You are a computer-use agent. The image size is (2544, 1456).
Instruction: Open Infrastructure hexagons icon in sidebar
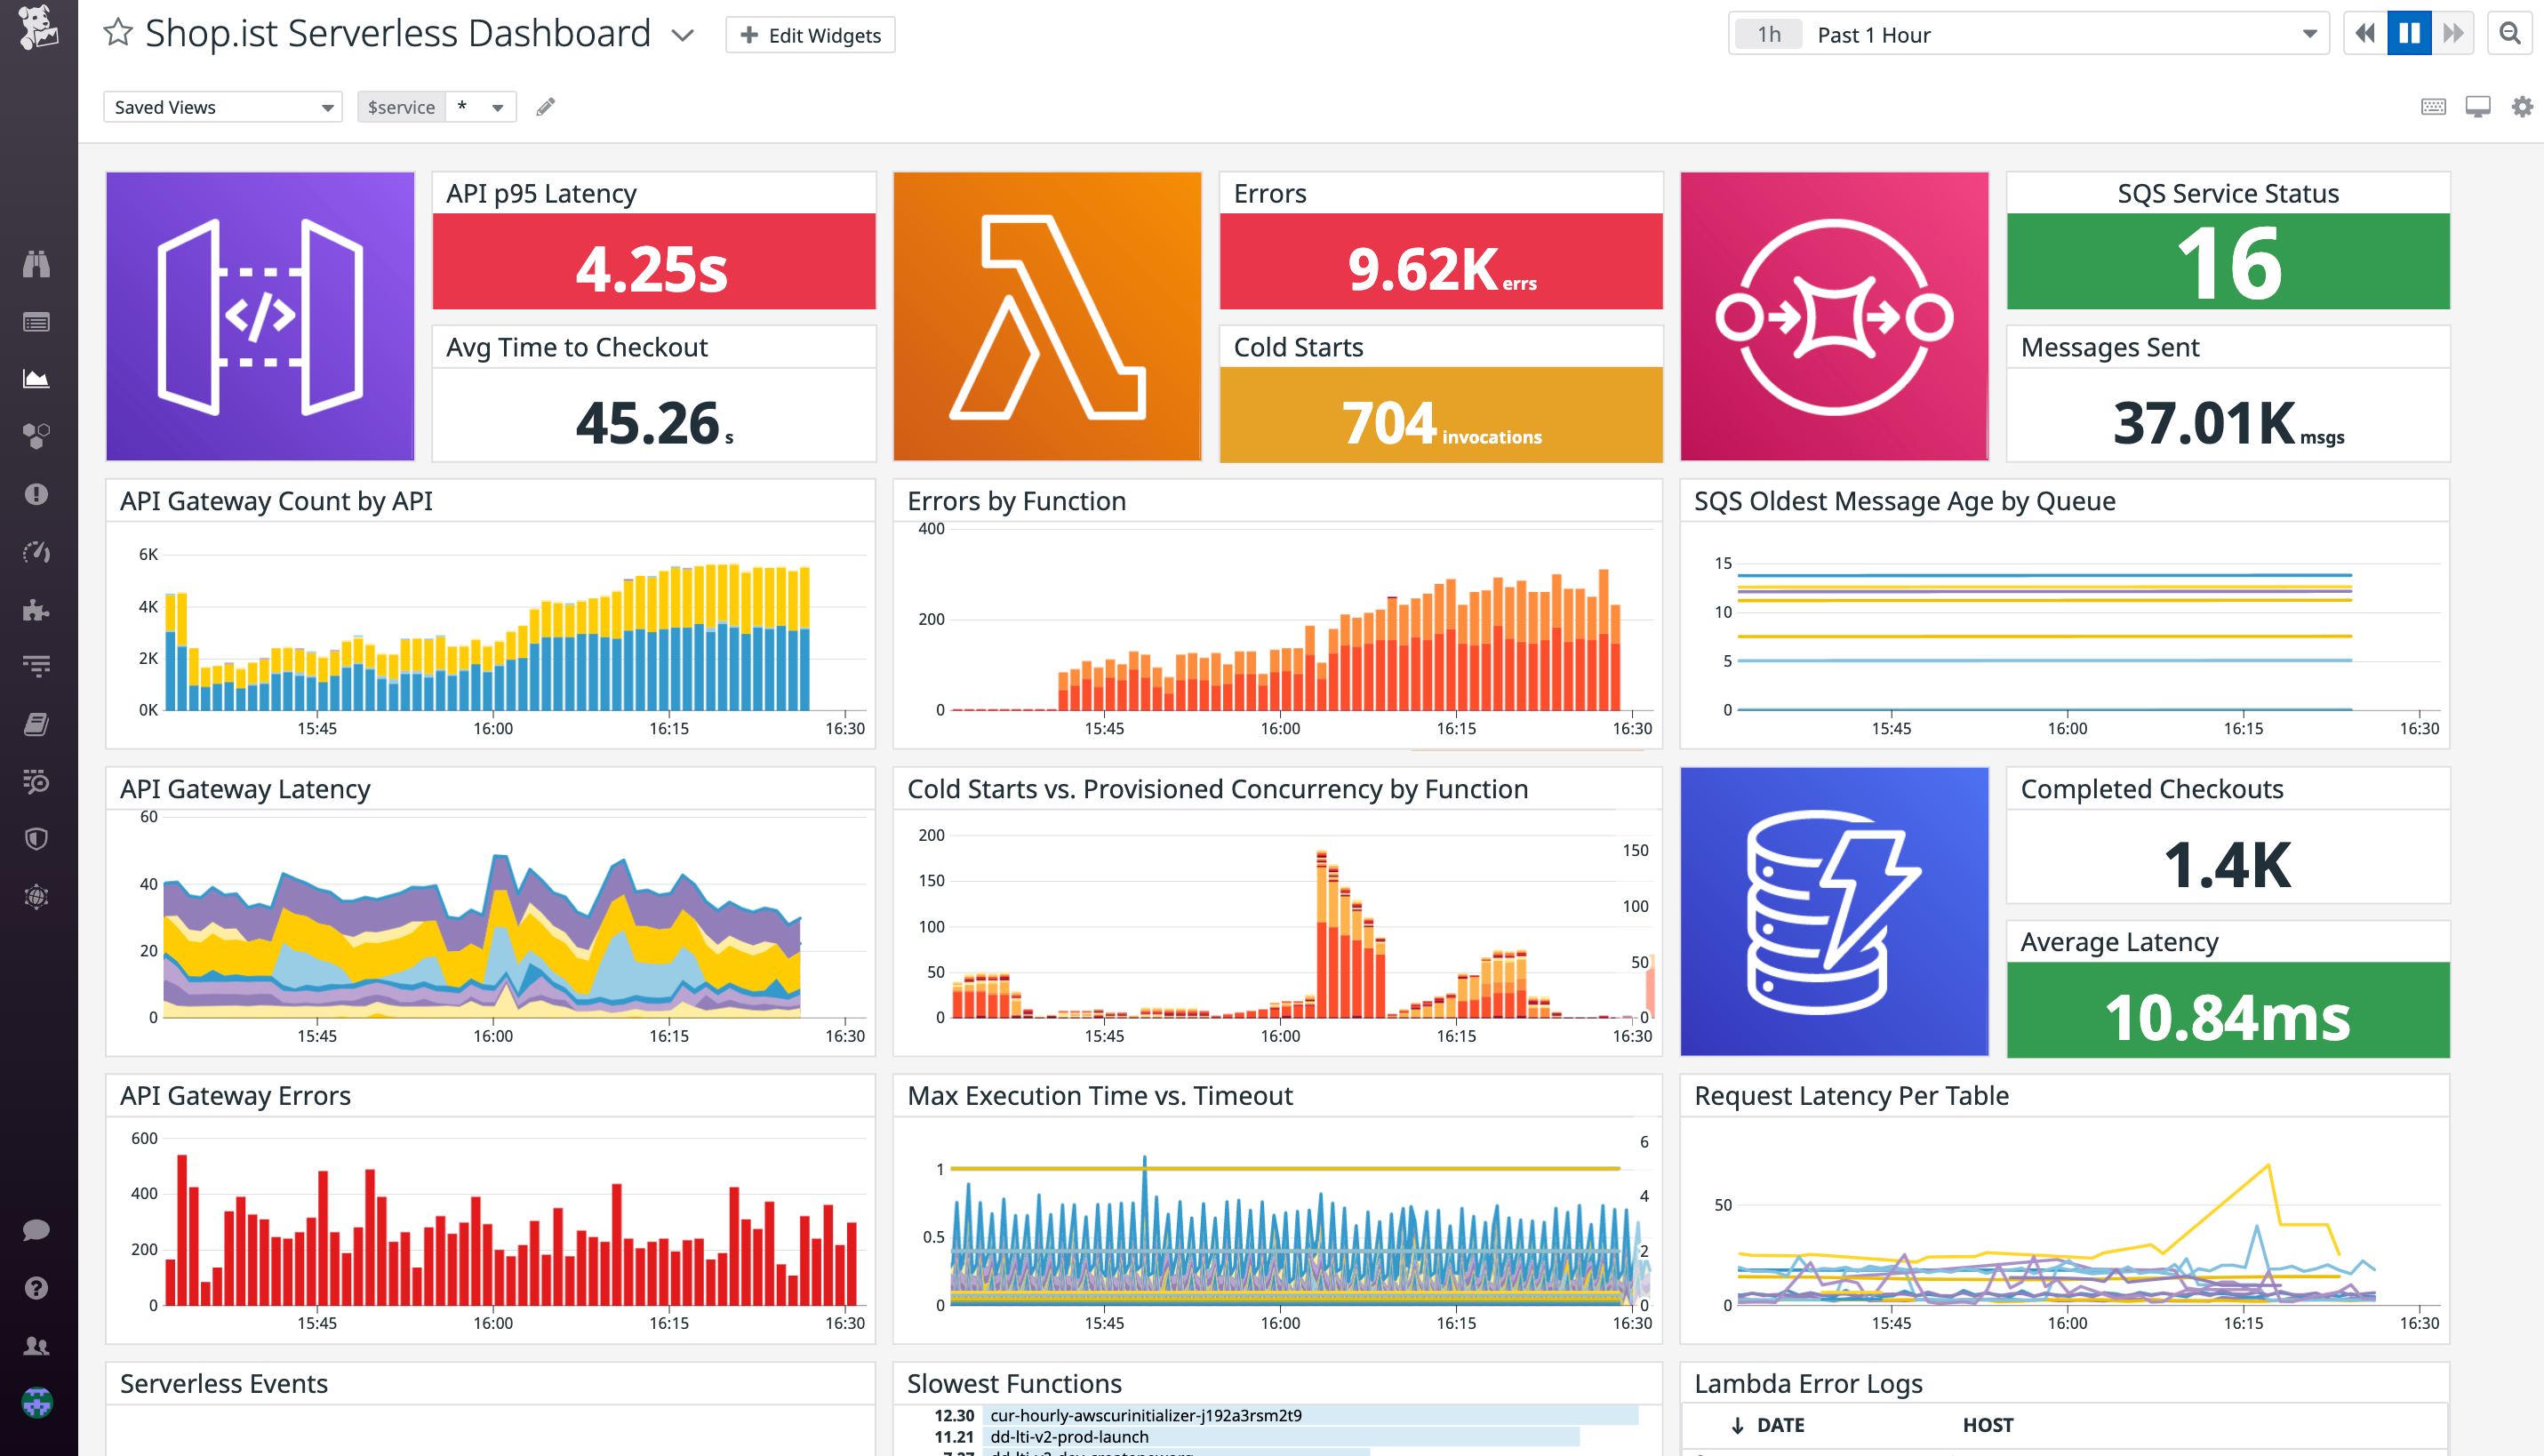[37, 436]
